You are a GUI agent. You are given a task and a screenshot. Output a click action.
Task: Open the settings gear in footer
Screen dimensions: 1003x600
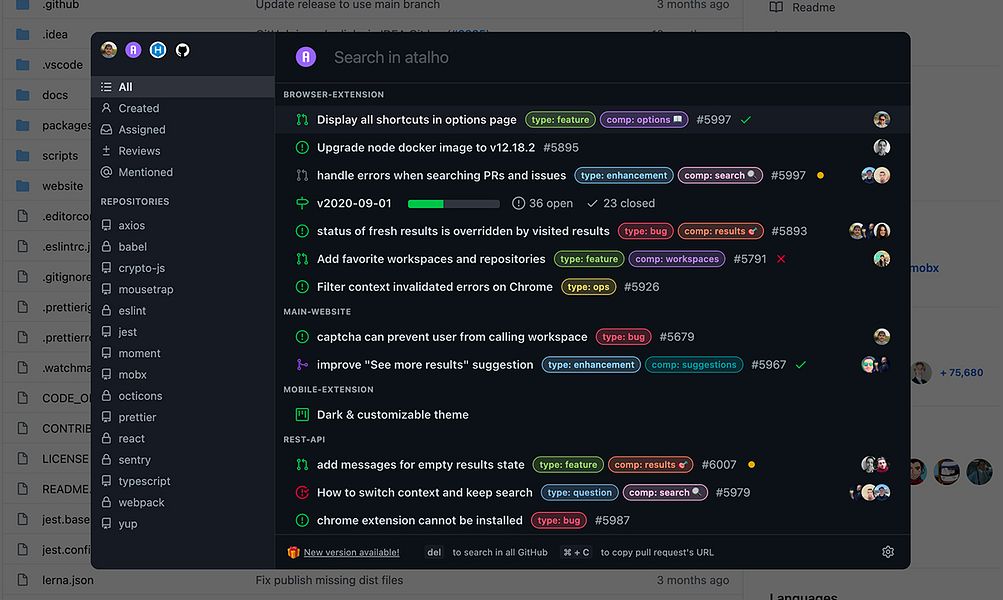(x=888, y=551)
